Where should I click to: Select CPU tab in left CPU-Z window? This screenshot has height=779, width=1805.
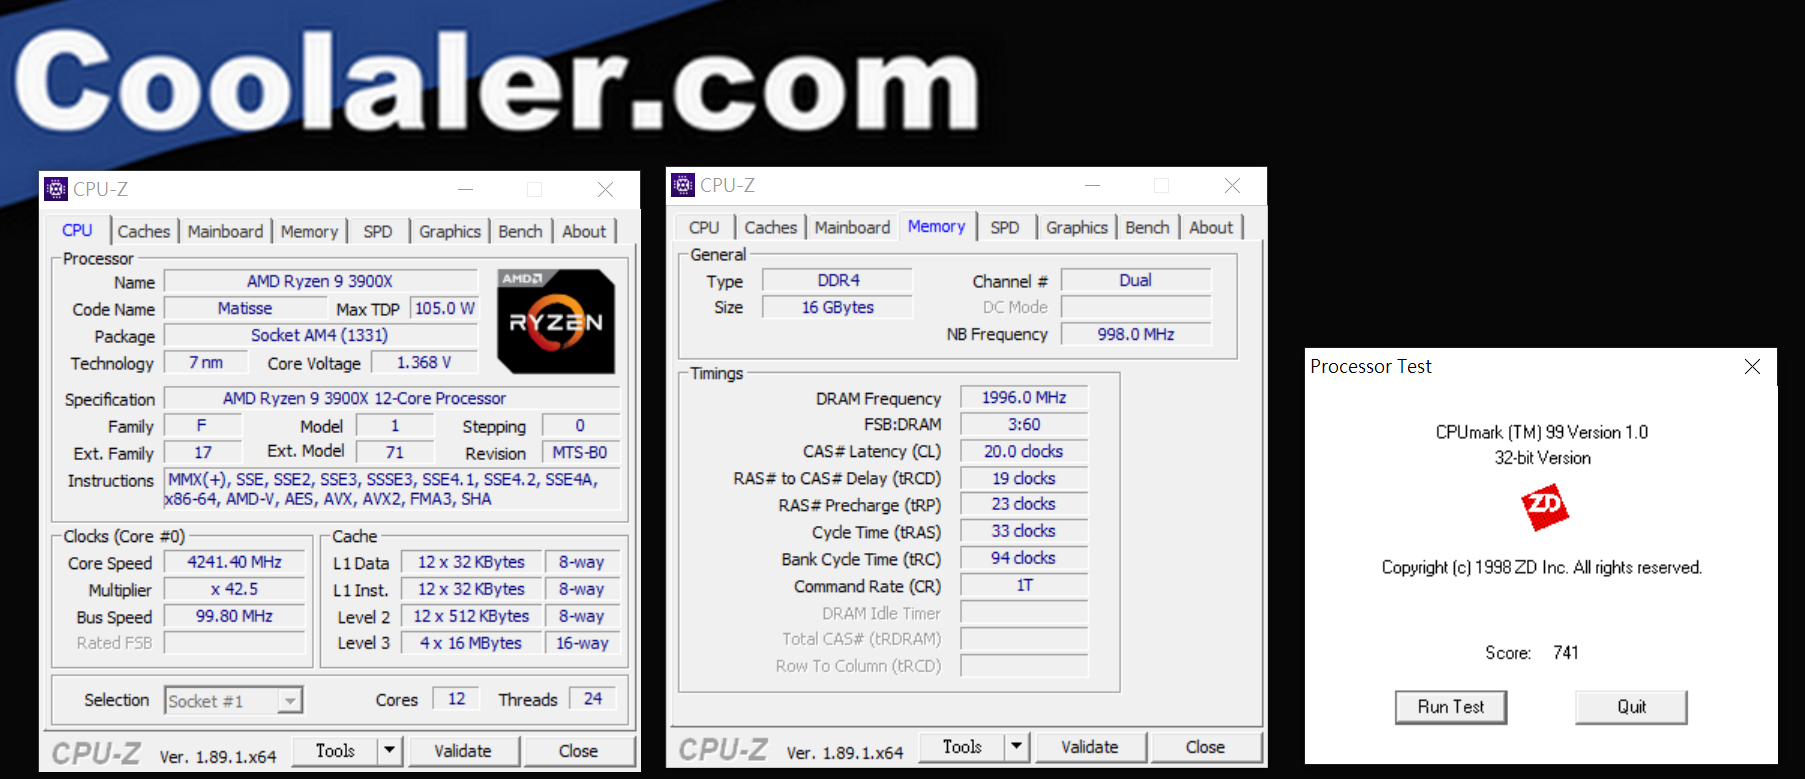(x=77, y=230)
